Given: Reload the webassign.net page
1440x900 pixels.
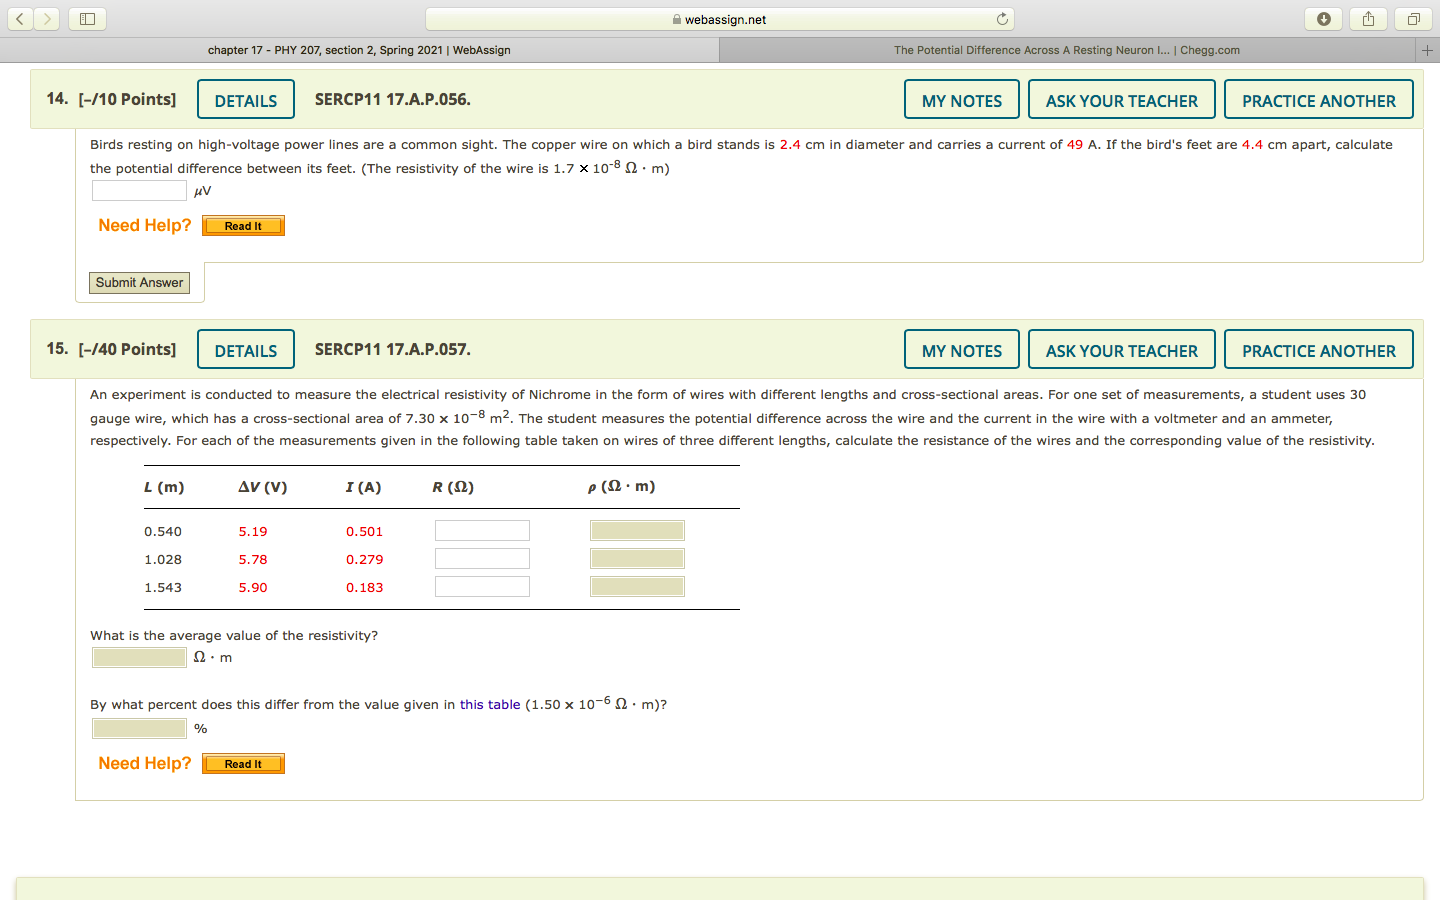Looking at the screenshot, I should point(1003,18).
